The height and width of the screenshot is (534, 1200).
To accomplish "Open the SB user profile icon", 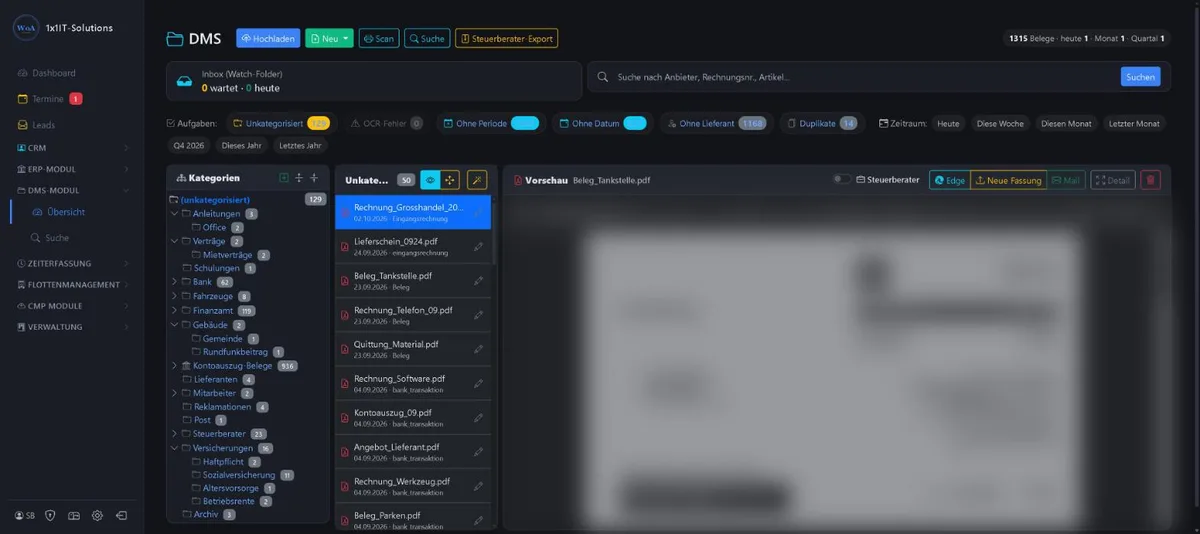I will (25, 515).
